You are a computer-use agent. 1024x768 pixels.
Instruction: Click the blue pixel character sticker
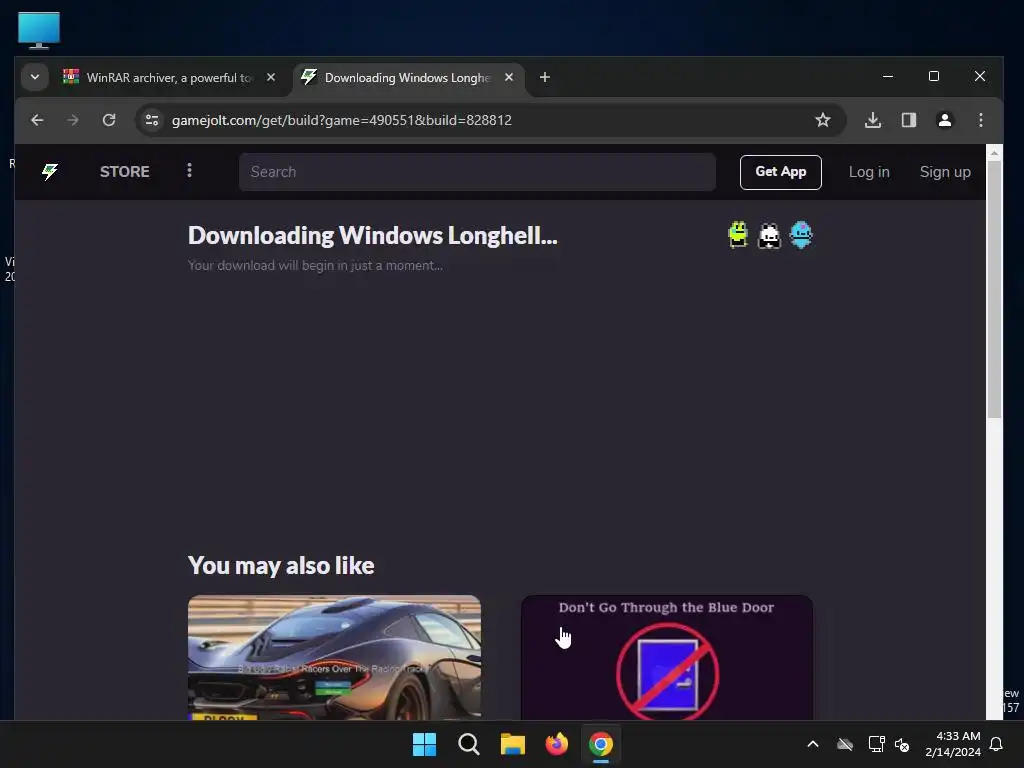click(801, 235)
